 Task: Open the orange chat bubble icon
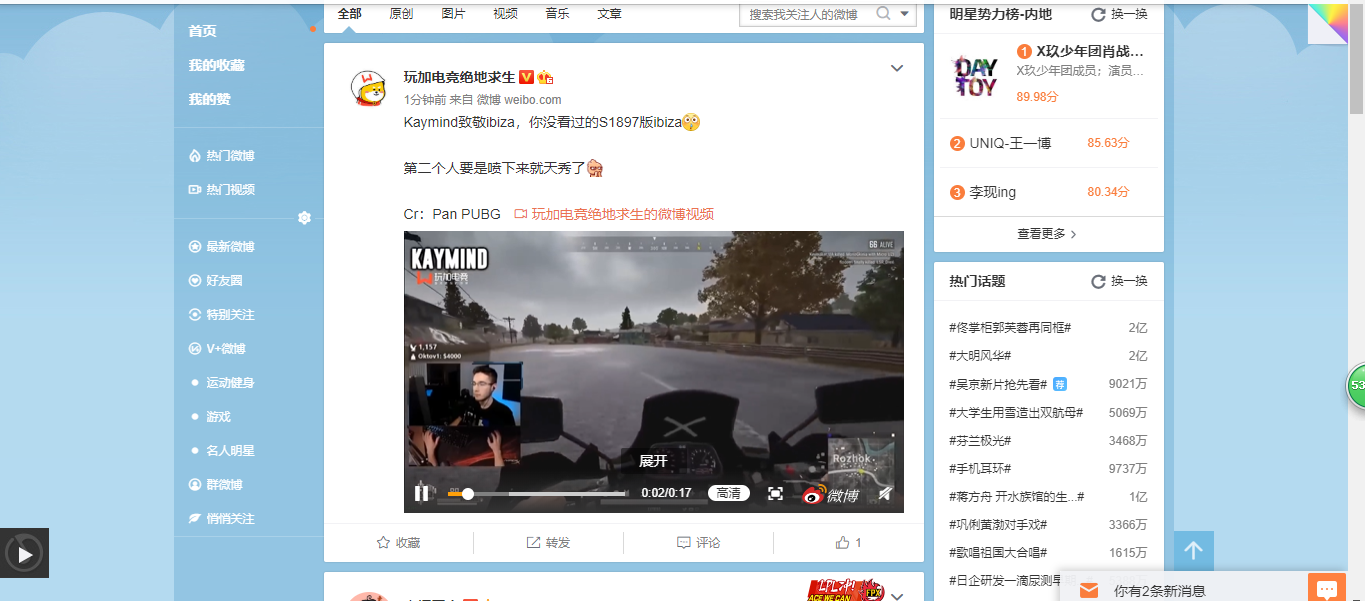click(x=1327, y=589)
